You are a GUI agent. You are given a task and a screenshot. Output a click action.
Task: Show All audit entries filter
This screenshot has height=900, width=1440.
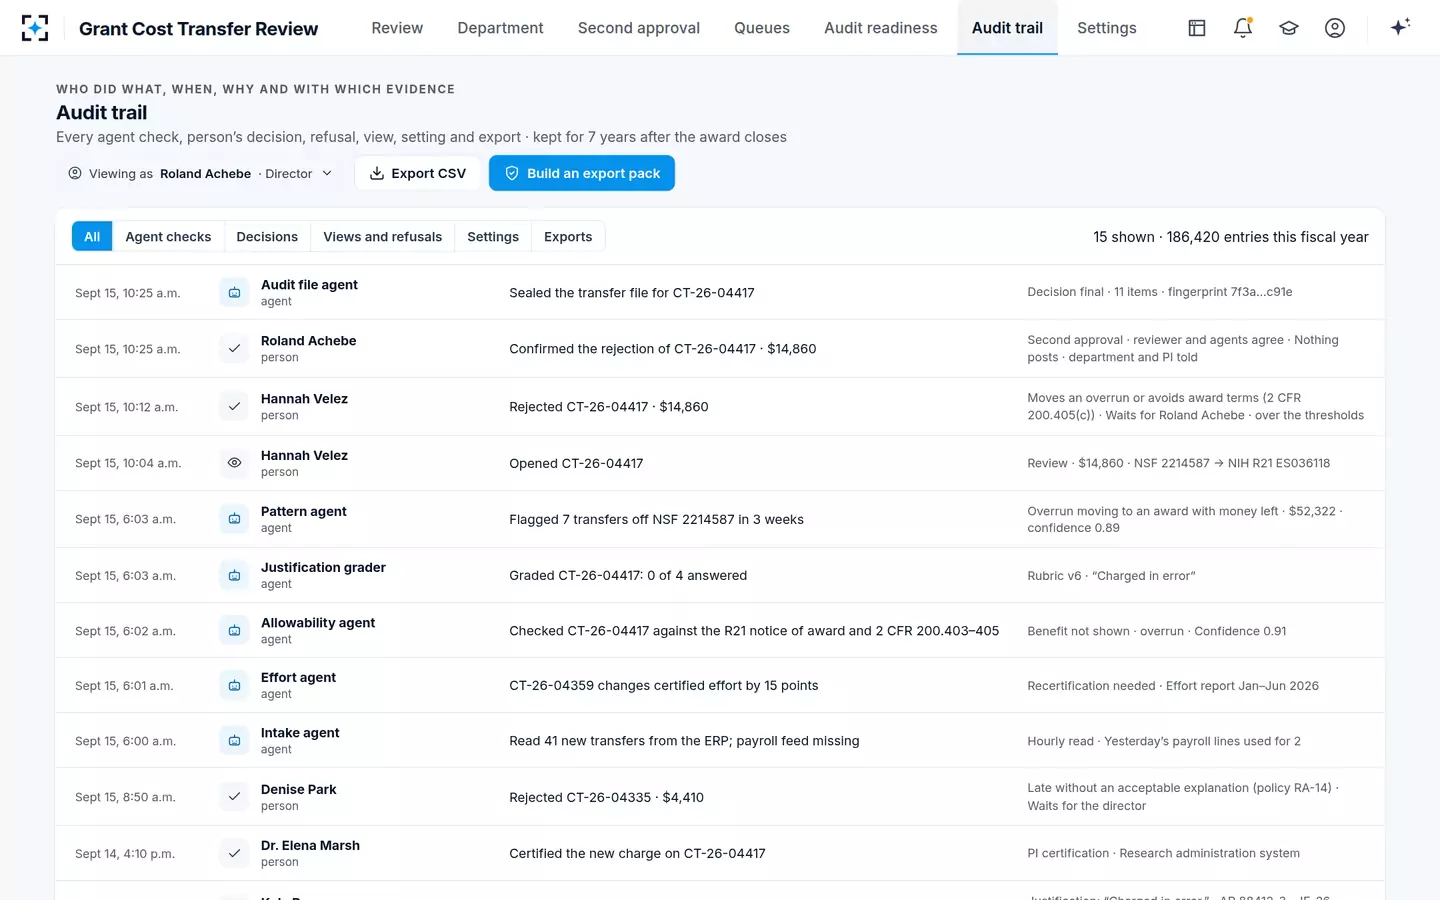pyautogui.click(x=92, y=237)
